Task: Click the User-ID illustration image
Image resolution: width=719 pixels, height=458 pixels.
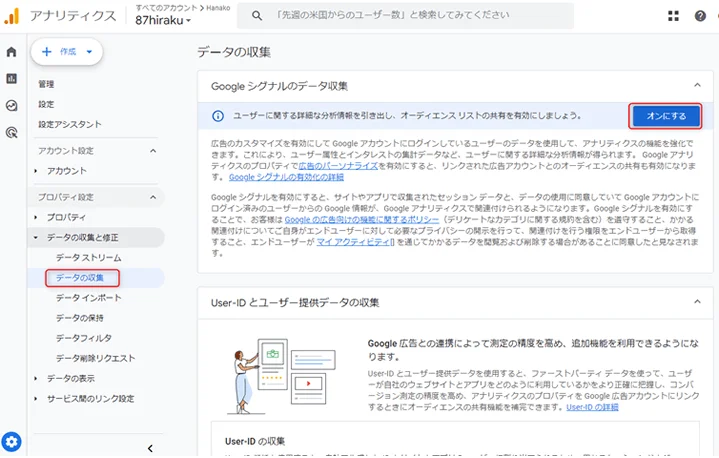Action: point(282,376)
